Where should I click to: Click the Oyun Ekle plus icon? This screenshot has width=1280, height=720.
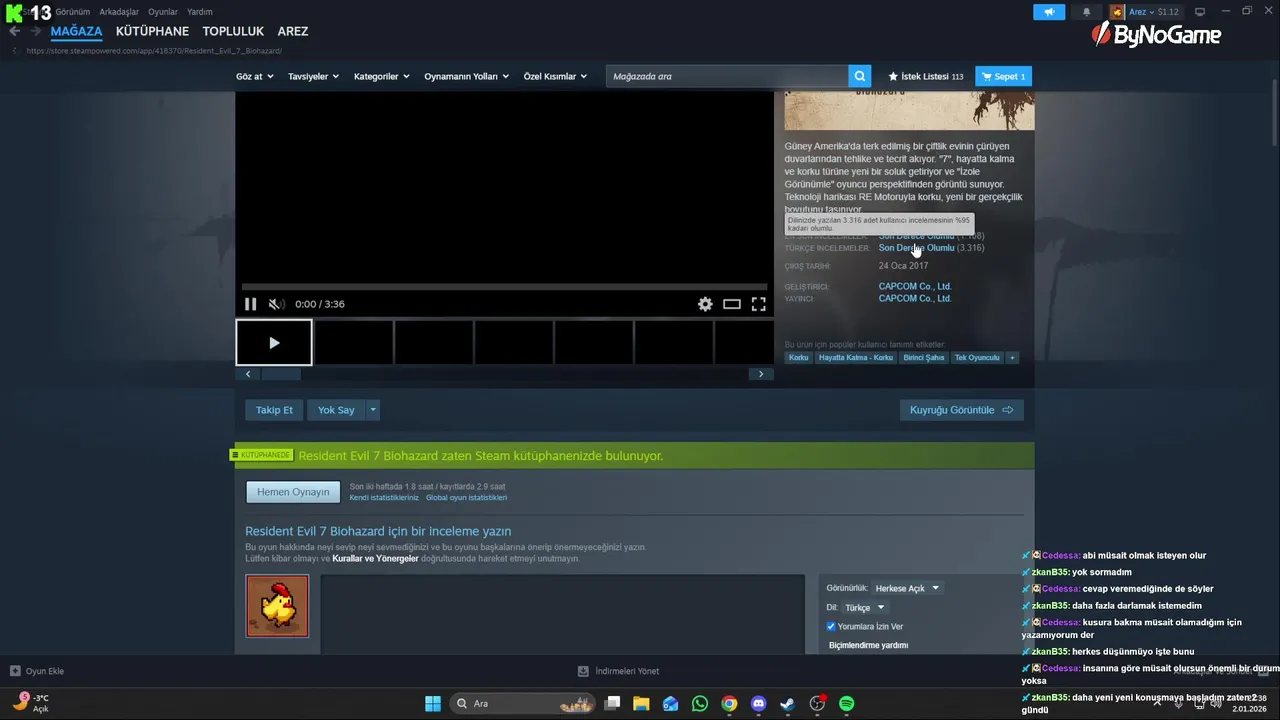coord(15,671)
